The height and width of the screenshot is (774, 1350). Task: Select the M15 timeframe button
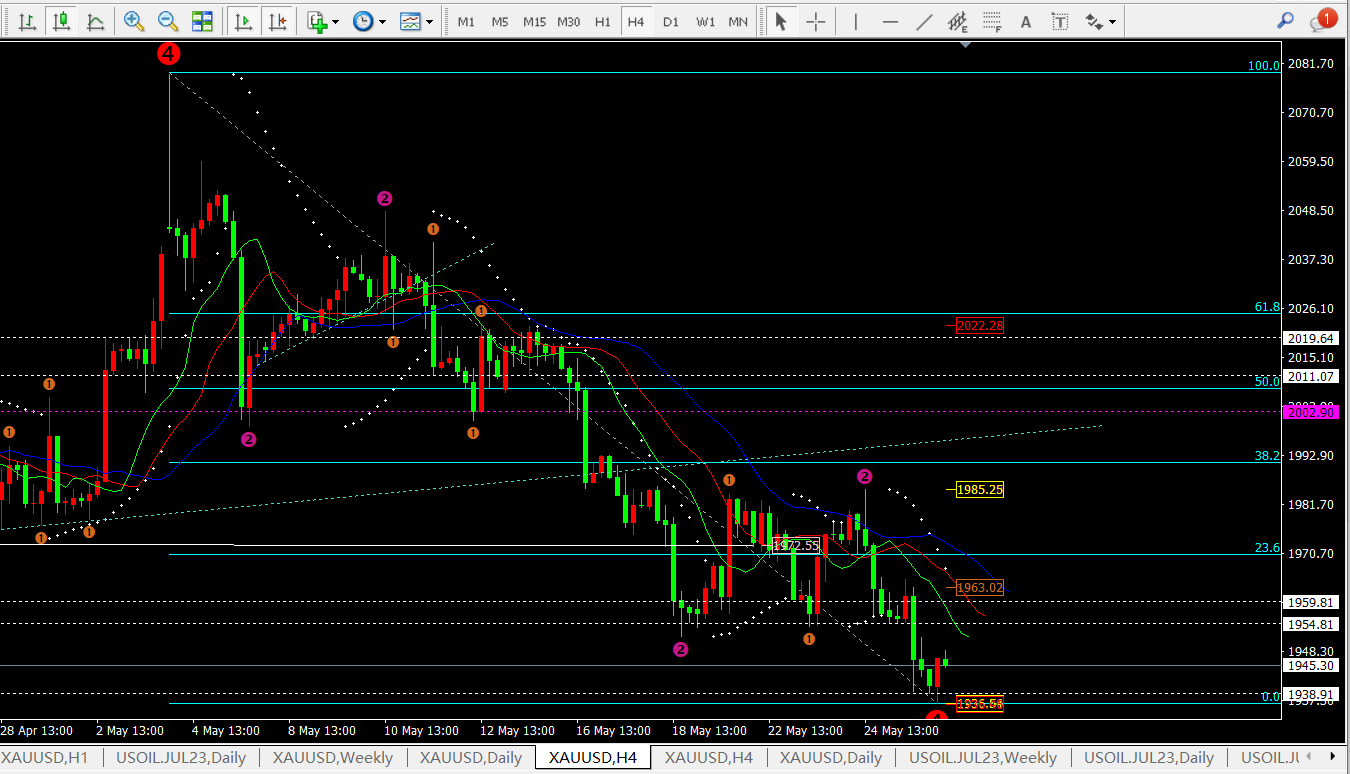click(534, 21)
